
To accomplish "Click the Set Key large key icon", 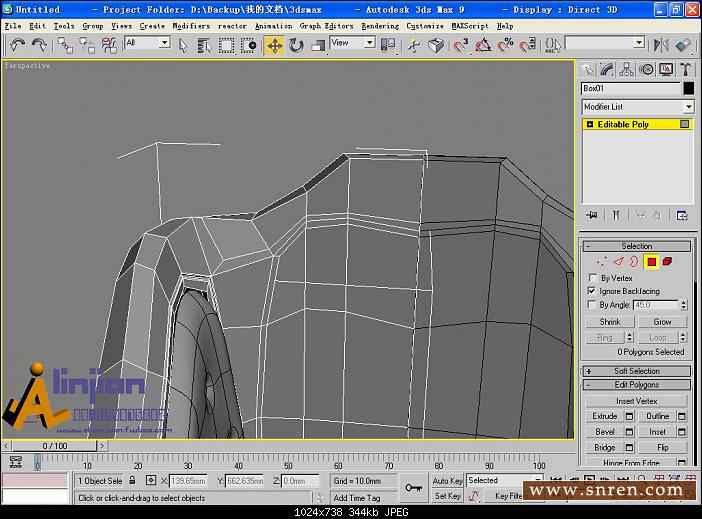I will coord(413,488).
